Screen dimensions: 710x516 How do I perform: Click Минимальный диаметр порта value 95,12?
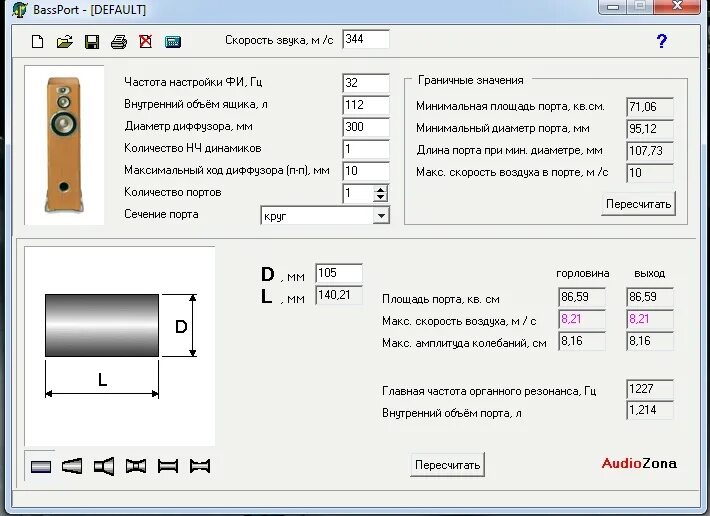[x=650, y=129]
